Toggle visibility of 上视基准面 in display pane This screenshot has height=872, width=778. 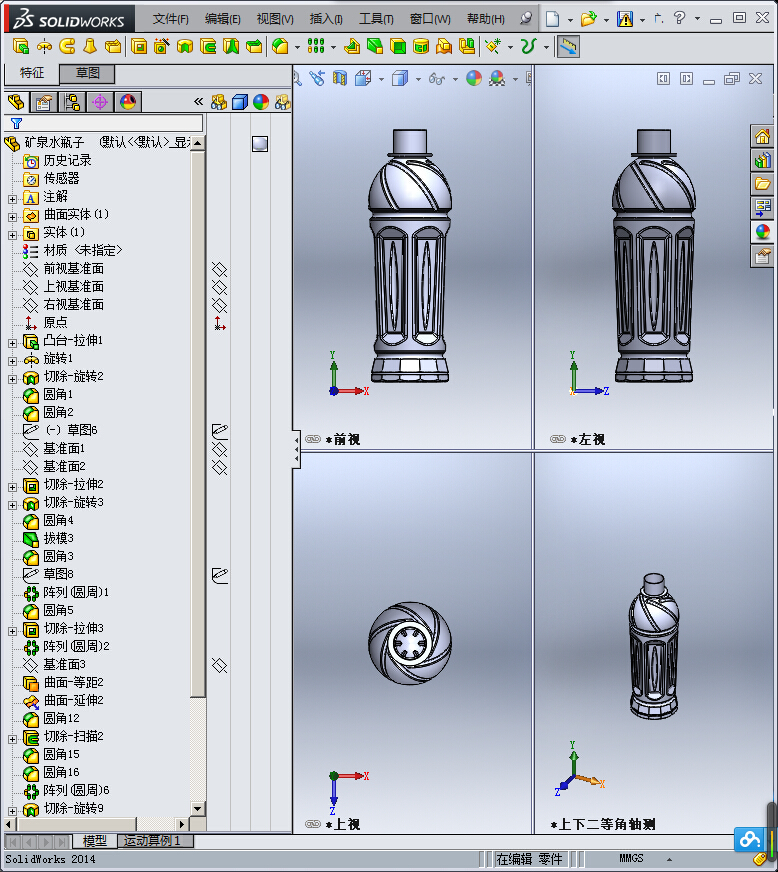click(x=220, y=287)
